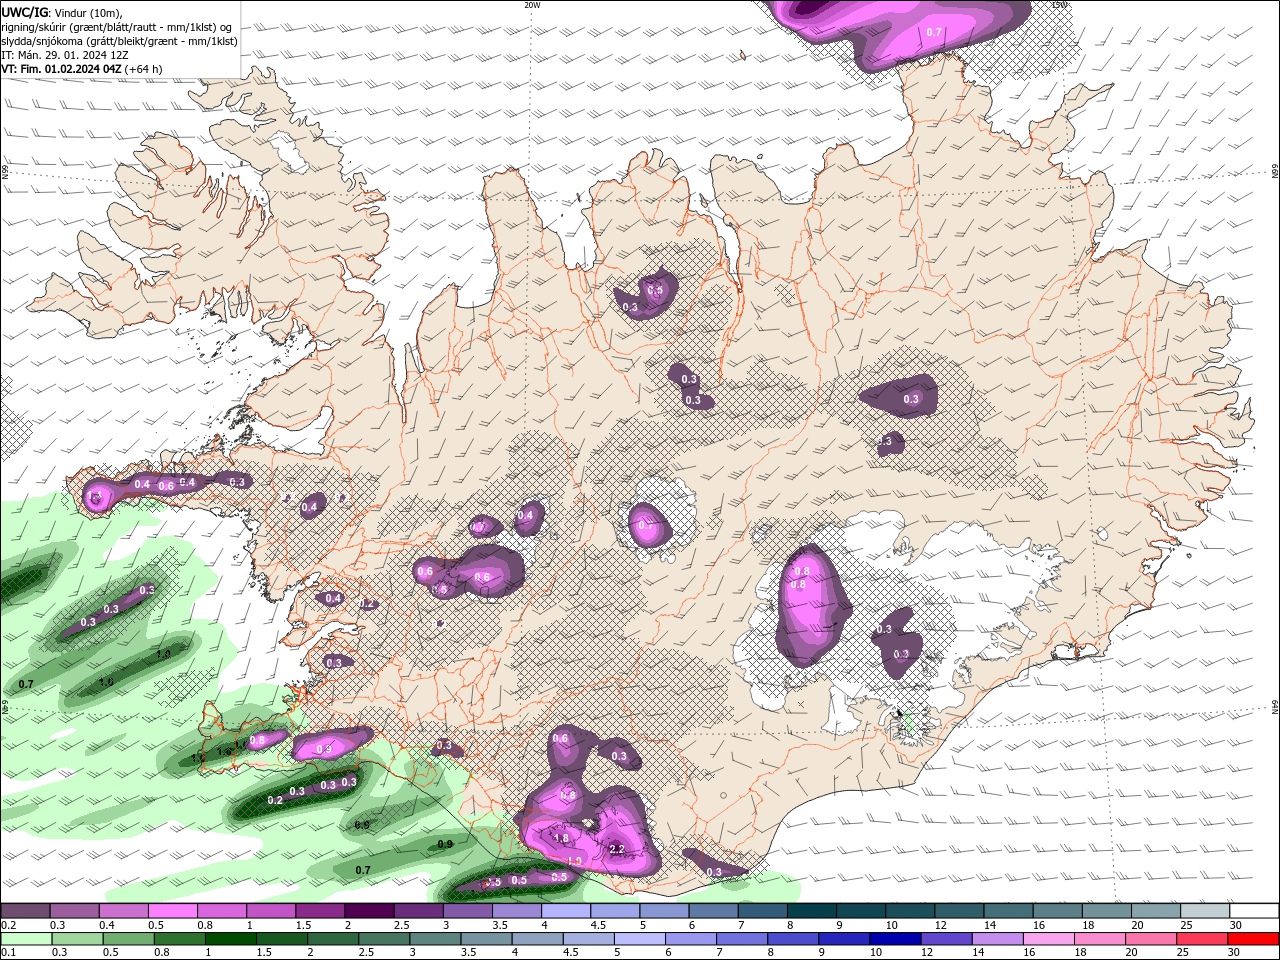Click the upper legend swatch between 1 and 1.5
This screenshot has width=1280, height=960.
point(270,911)
